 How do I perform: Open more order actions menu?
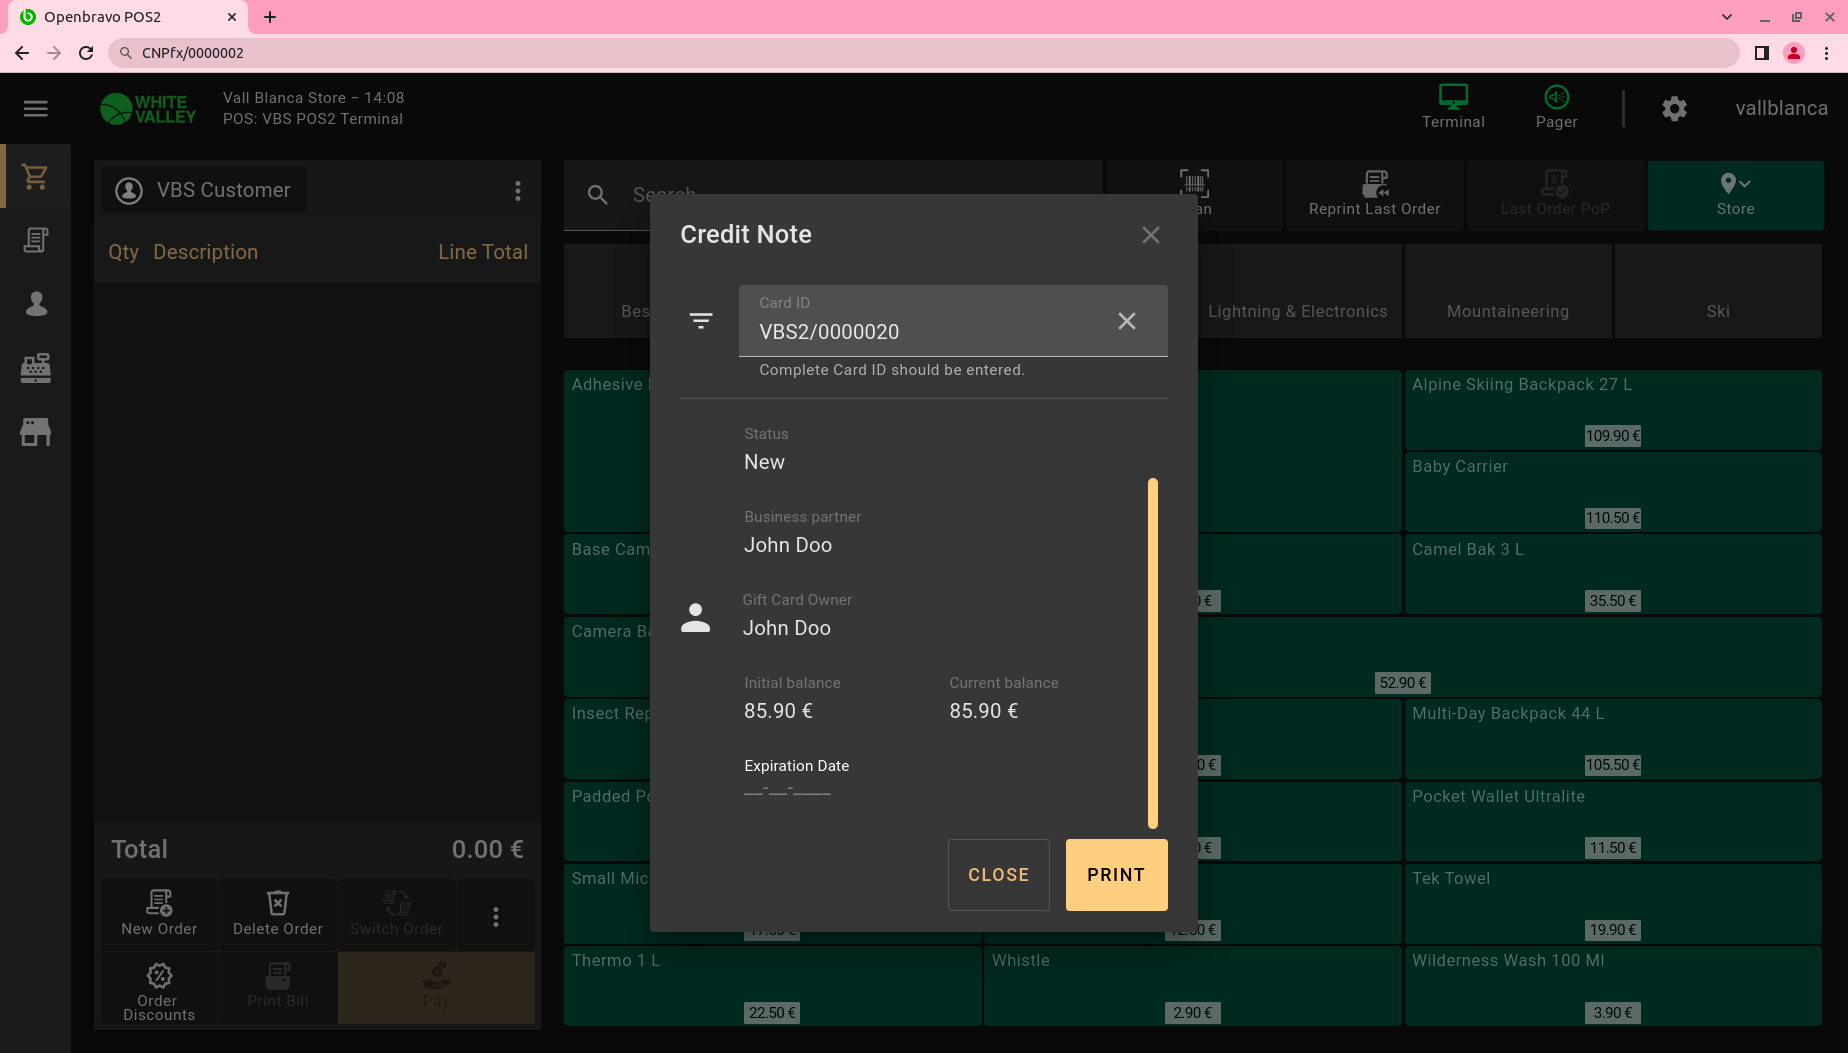point(495,917)
